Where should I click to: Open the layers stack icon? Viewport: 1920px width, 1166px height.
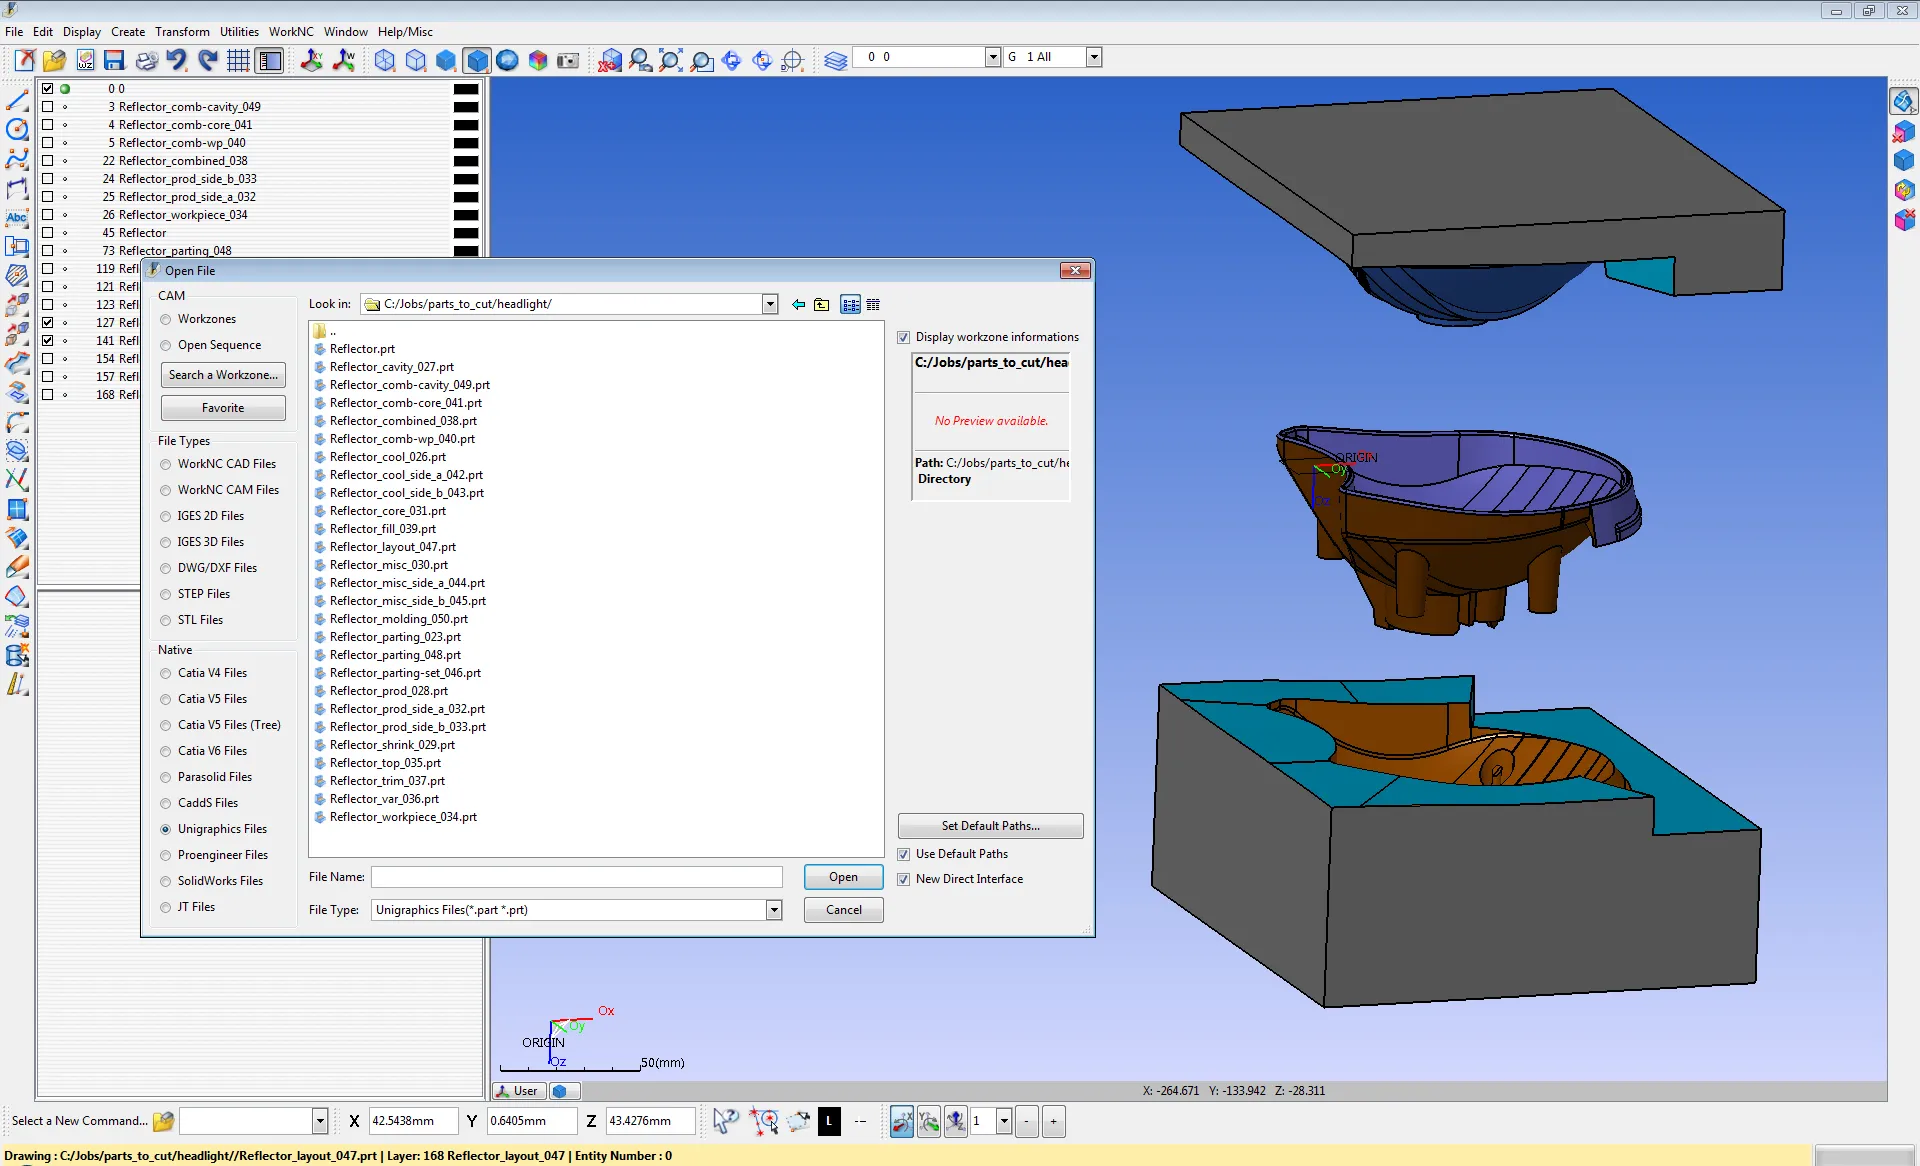(x=836, y=61)
